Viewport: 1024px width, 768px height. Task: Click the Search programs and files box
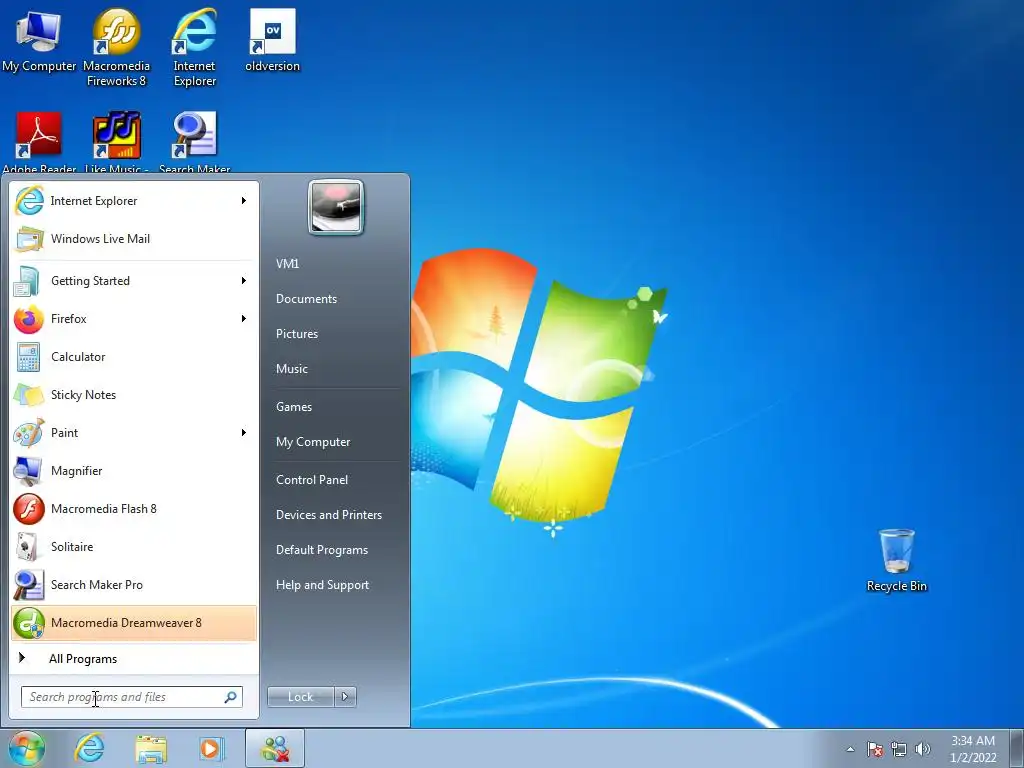click(x=131, y=697)
